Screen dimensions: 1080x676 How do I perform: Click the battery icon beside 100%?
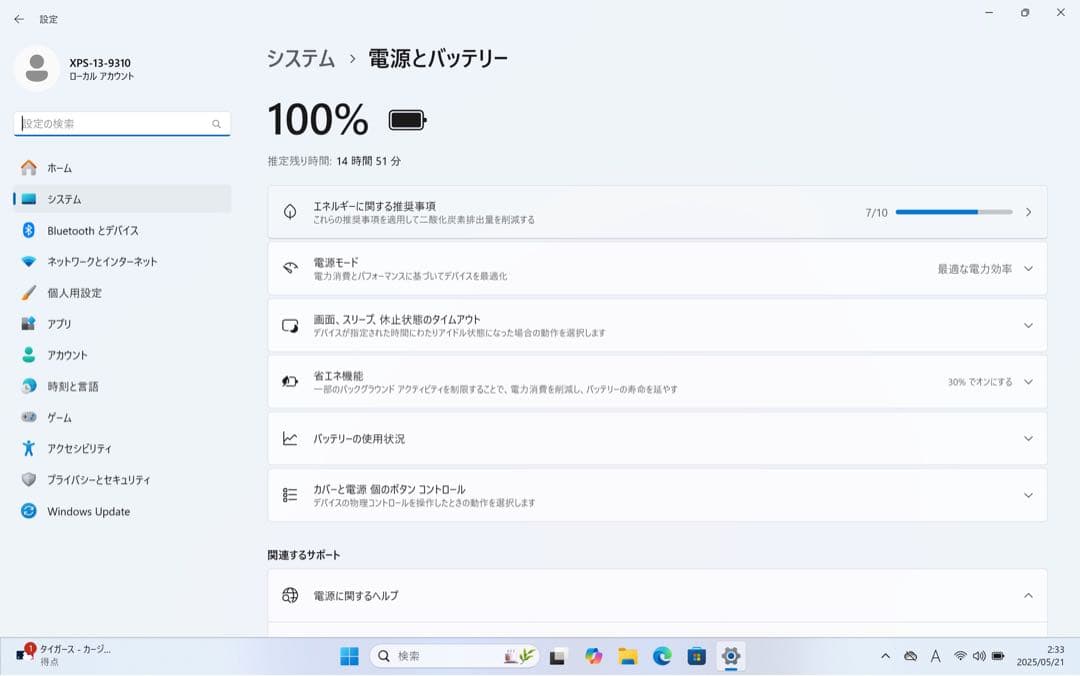[406, 119]
